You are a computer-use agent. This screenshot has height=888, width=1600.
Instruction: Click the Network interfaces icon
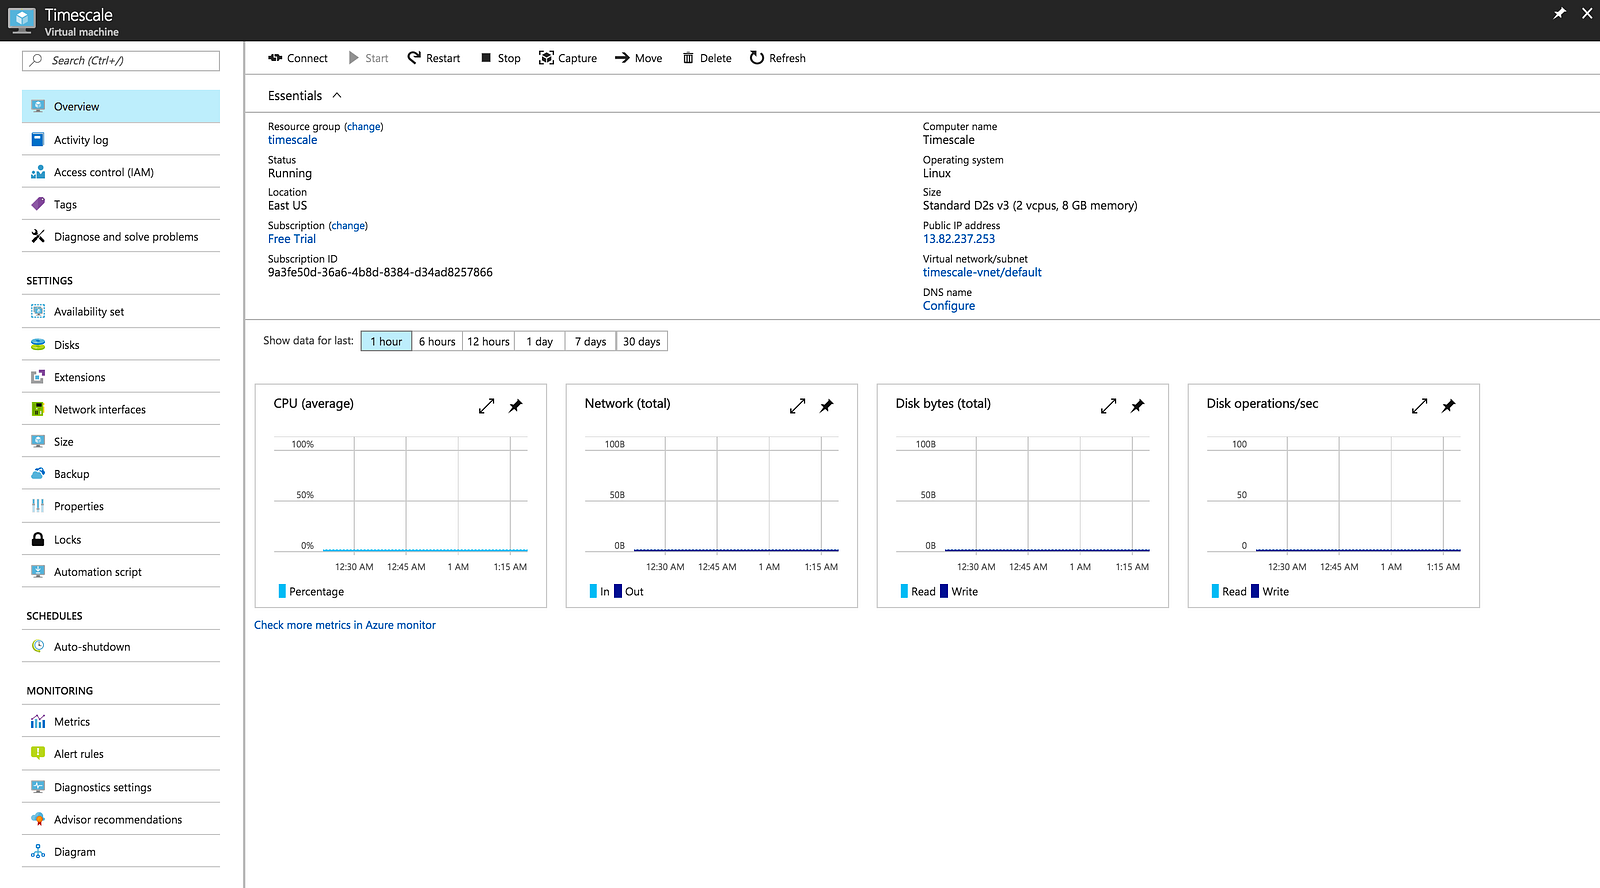click(38, 409)
